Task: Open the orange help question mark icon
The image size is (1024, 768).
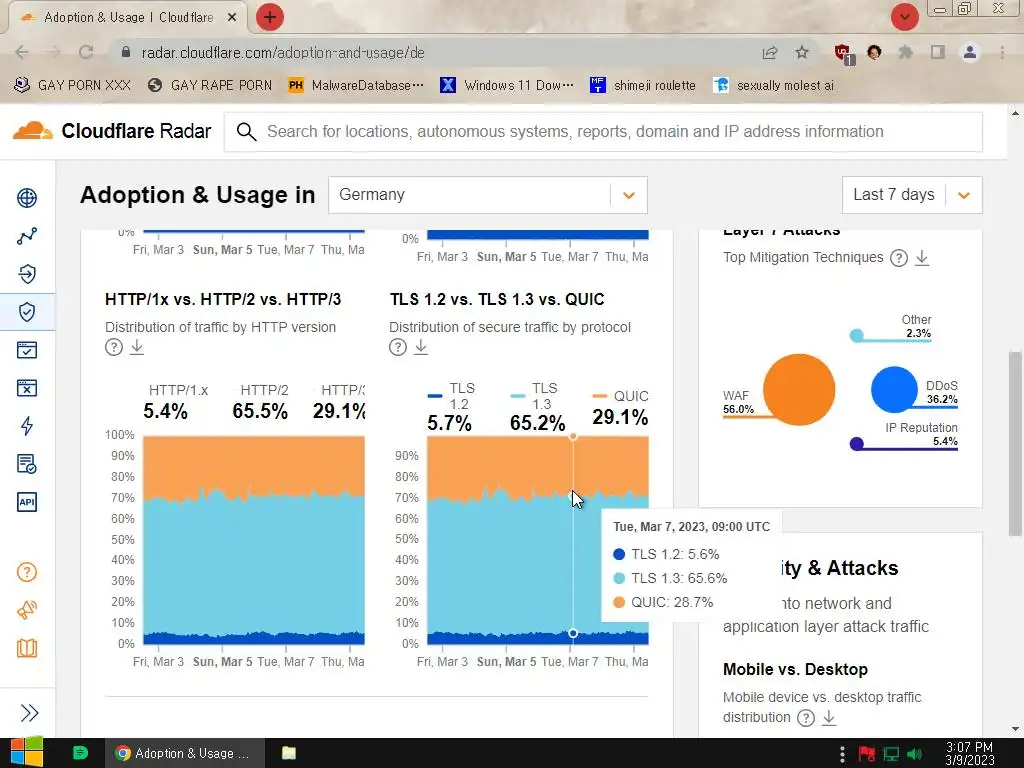Action: pyautogui.click(x=27, y=572)
